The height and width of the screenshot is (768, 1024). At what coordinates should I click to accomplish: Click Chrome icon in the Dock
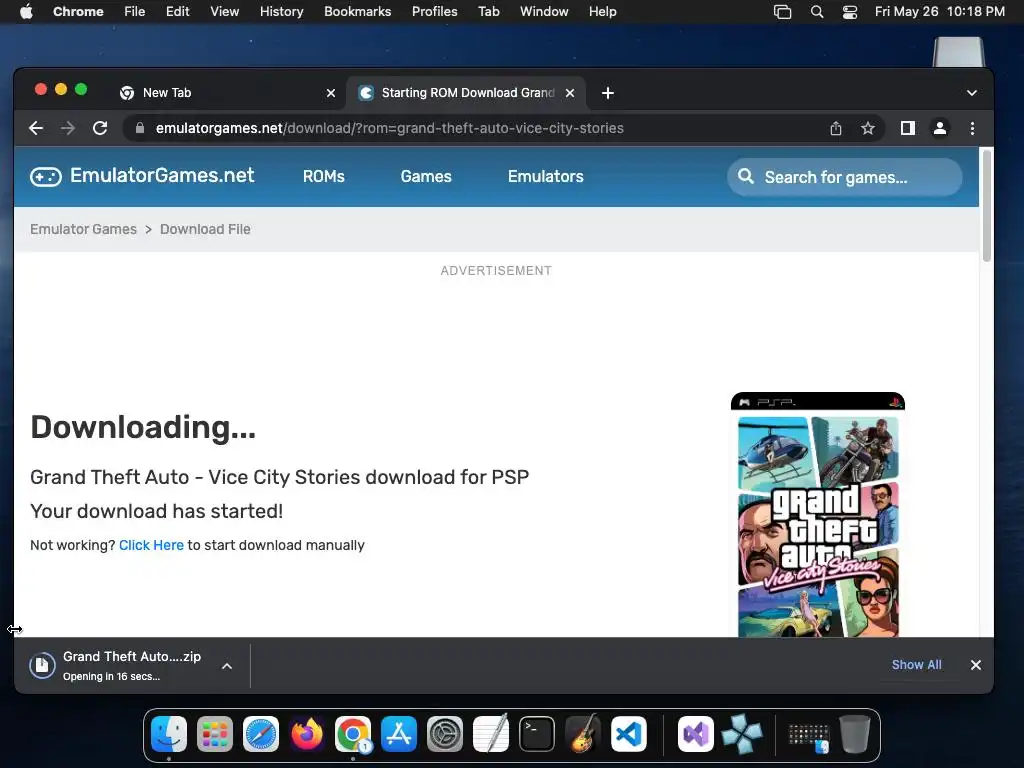[353, 734]
